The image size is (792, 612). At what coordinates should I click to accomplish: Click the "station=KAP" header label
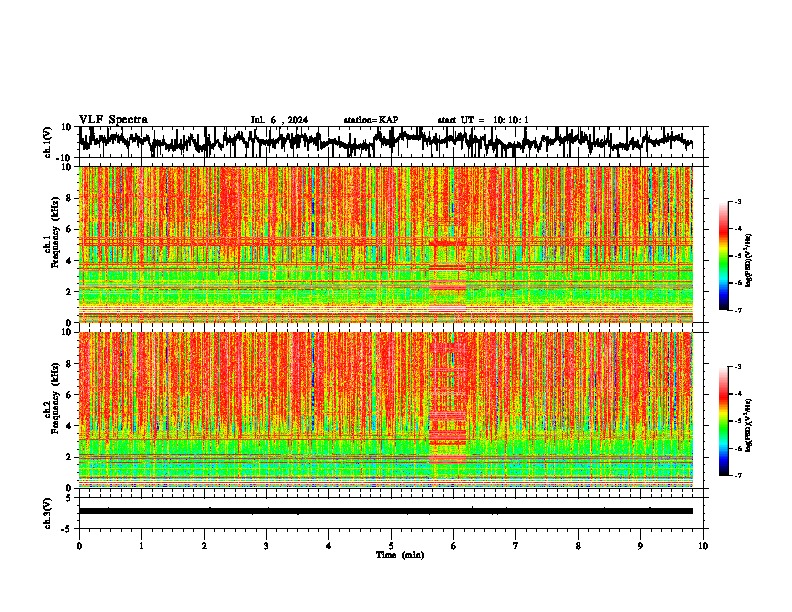371,120
